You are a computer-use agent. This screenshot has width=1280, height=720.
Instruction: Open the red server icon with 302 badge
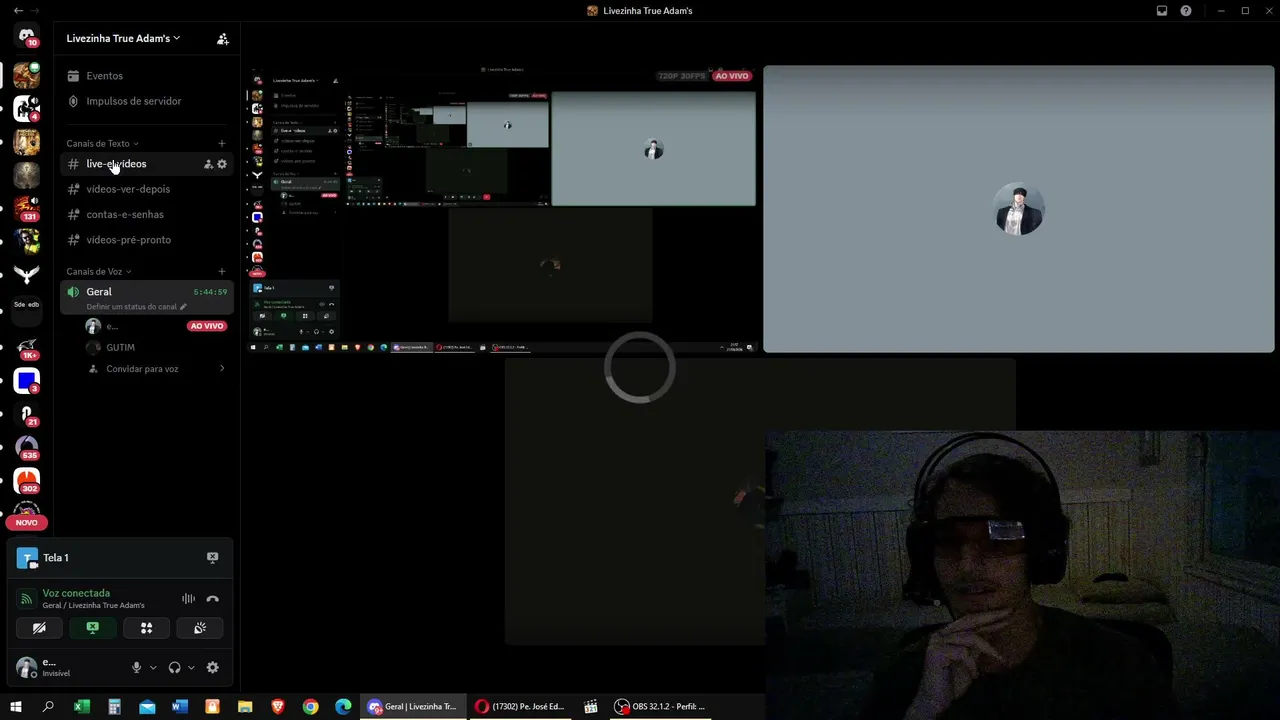point(27,481)
